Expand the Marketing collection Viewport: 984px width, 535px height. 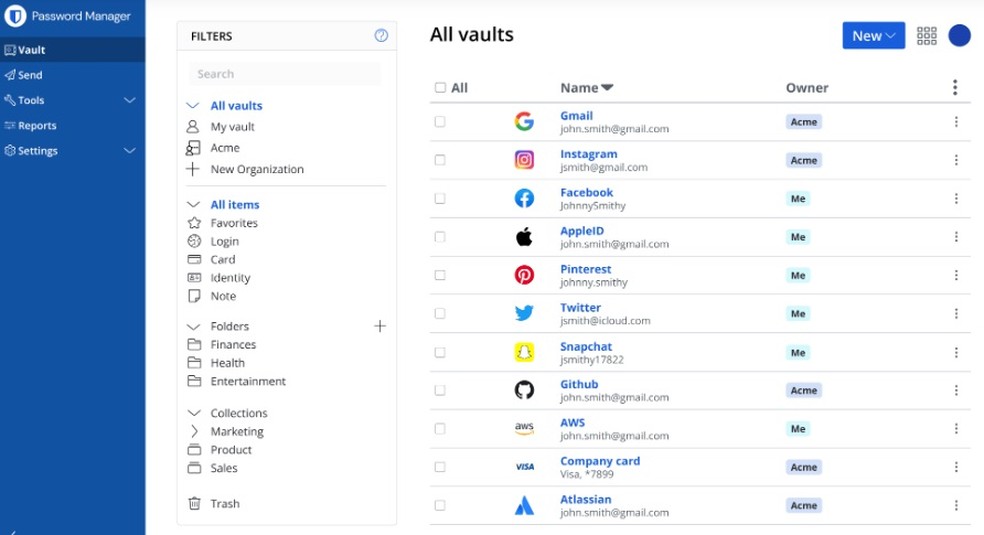(194, 432)
